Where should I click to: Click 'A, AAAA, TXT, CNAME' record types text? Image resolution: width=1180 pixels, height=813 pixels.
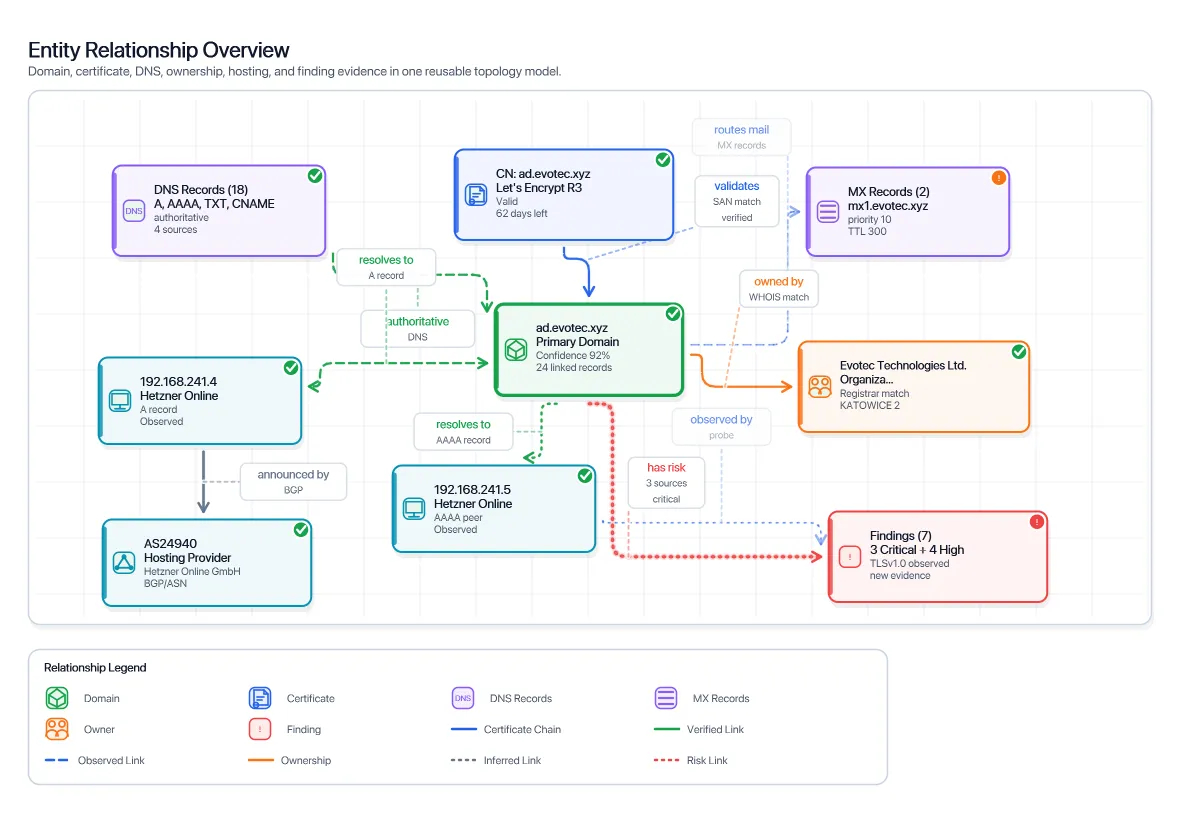click(x=214, y=204)
